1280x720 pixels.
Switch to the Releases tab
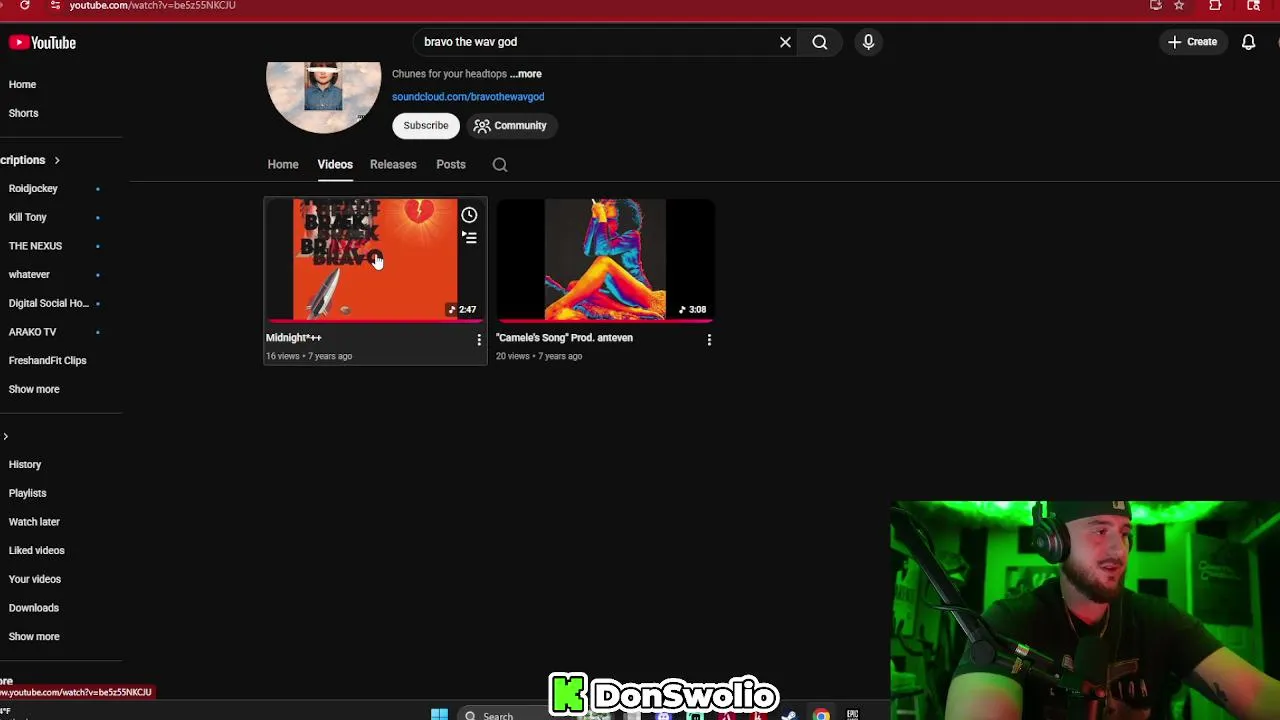(x=393, y=164)
